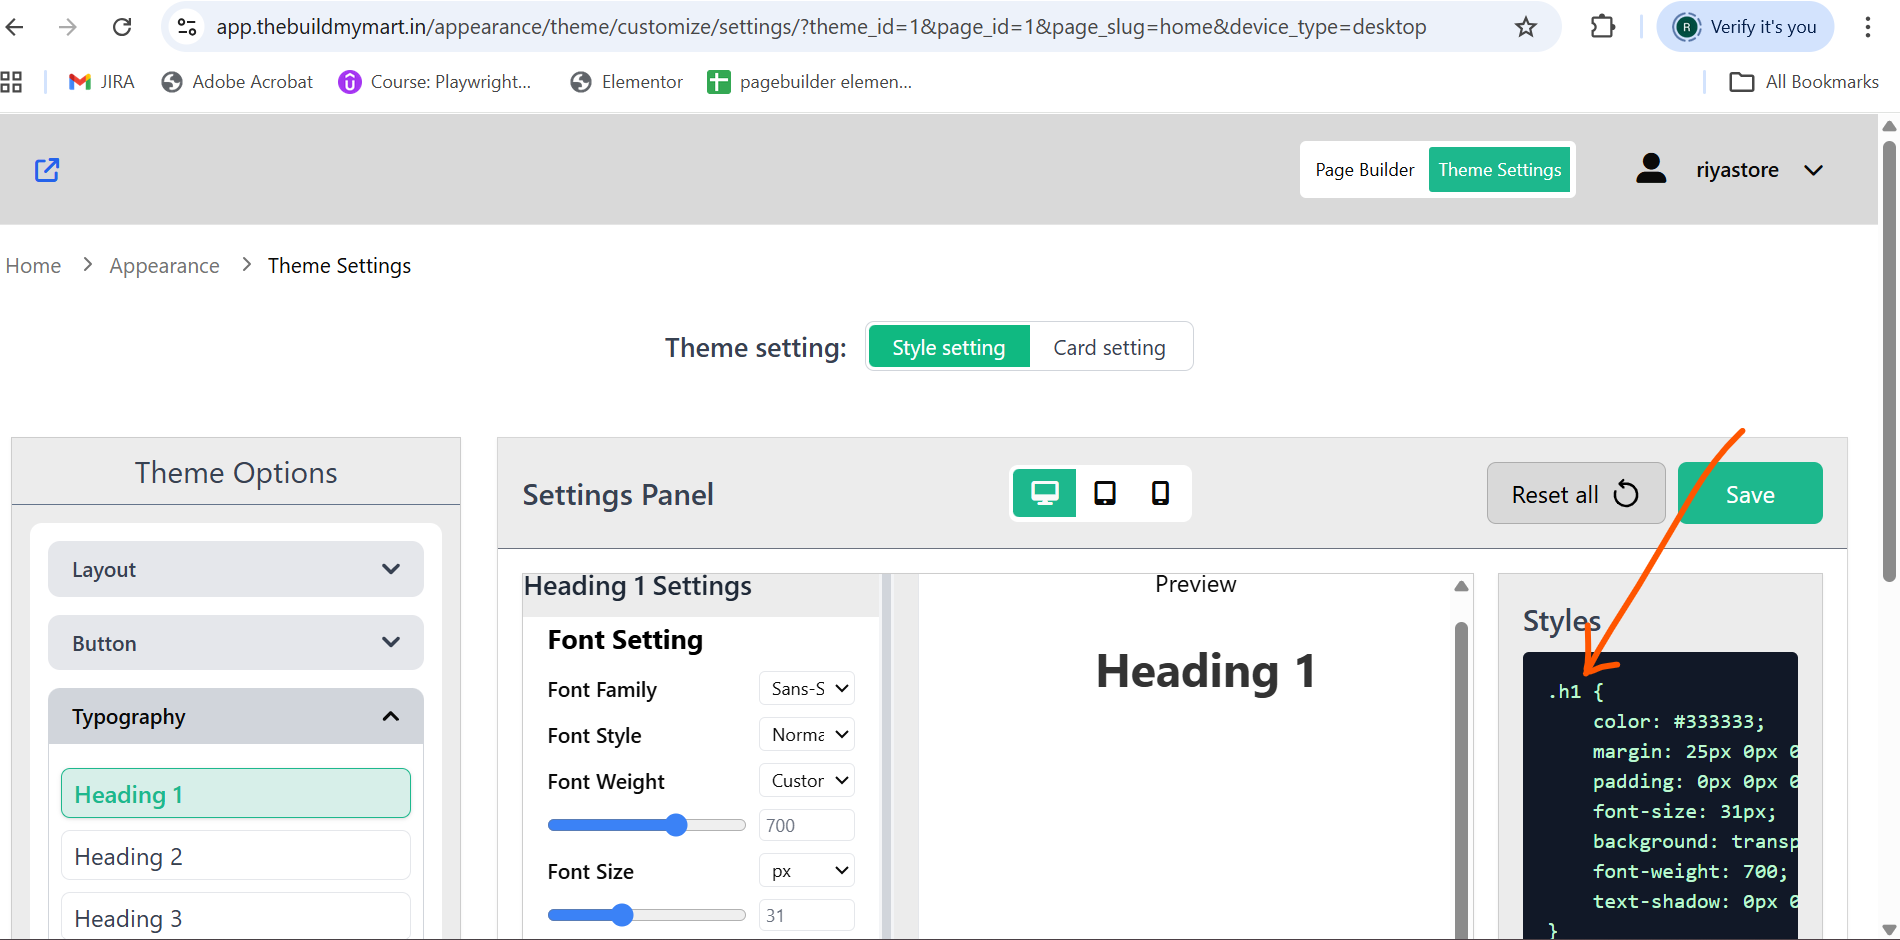The height and width of the screenshot is (940, 1900).
Task: Open JIRA bookmark
Action: point(102,82)
